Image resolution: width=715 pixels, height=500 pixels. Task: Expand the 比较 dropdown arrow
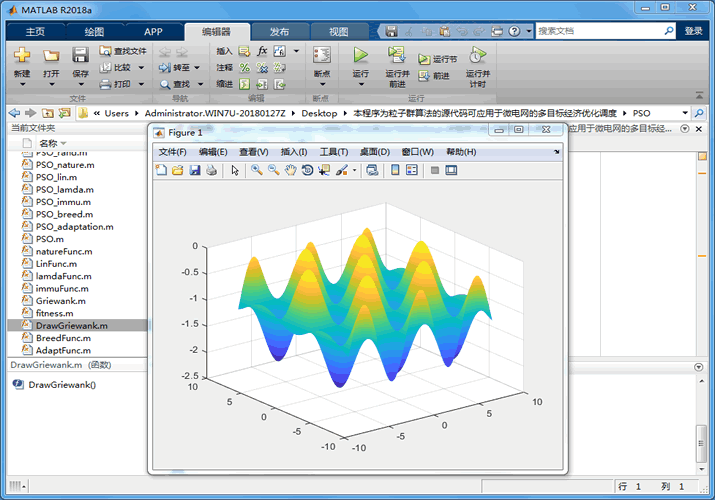pyautogui.click(x=141, y=68)
